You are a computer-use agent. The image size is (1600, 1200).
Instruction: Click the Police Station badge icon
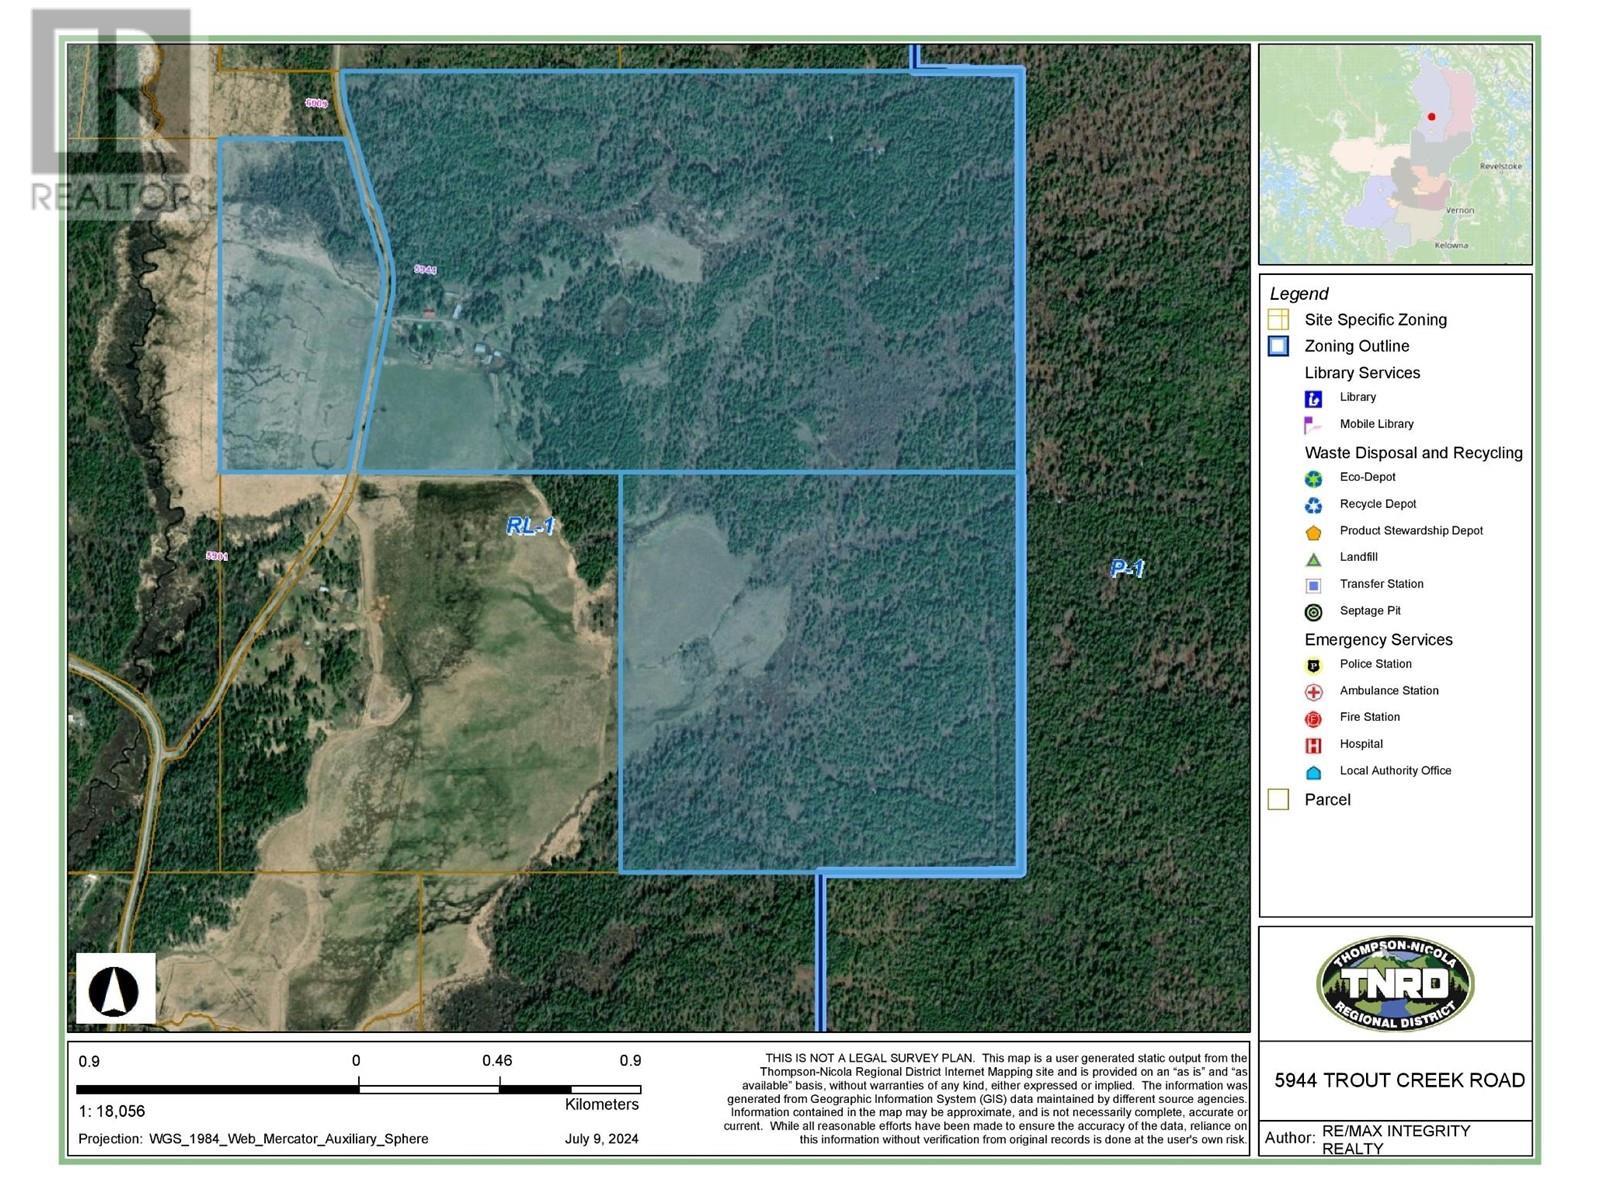pos(1313,665)
